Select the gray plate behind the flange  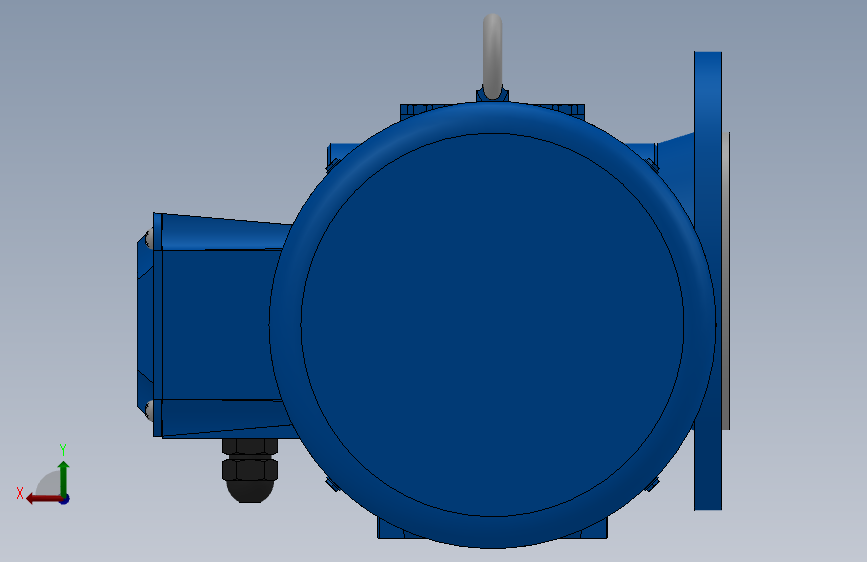pyautogui.click(x=726, y=280)
